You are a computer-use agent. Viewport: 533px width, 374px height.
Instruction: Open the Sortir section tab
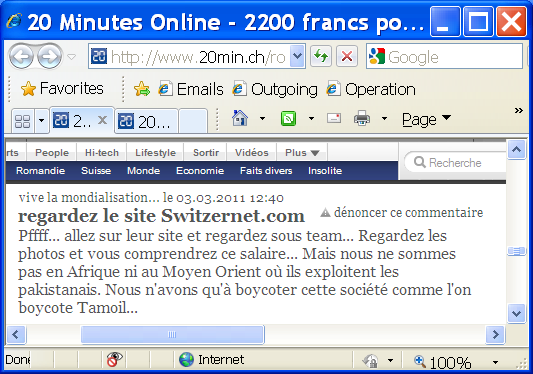click(x=206, y=153)
